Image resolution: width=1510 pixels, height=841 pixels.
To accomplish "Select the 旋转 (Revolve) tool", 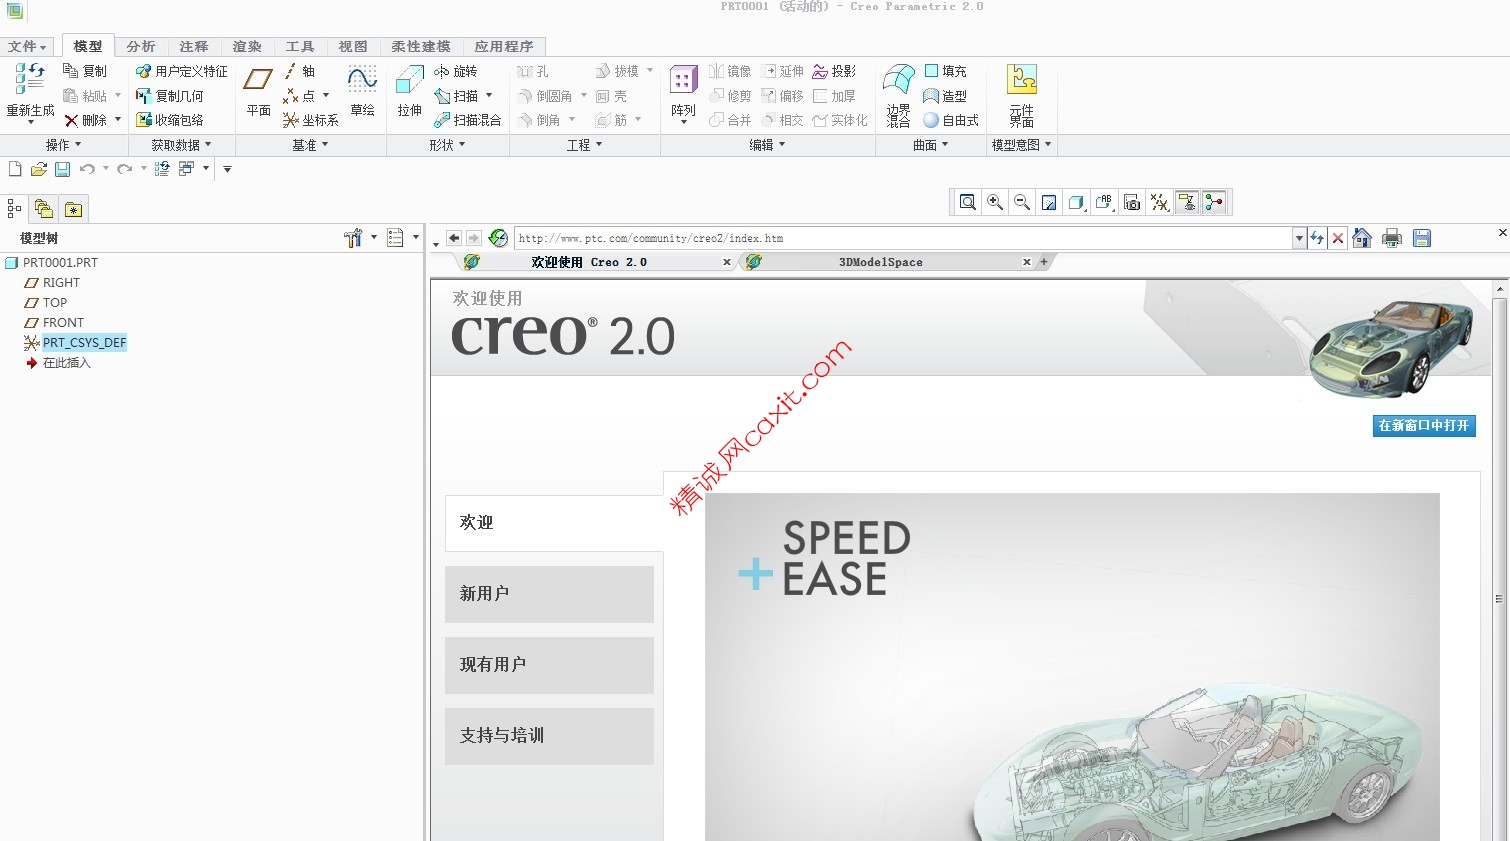I will [455, 71].
